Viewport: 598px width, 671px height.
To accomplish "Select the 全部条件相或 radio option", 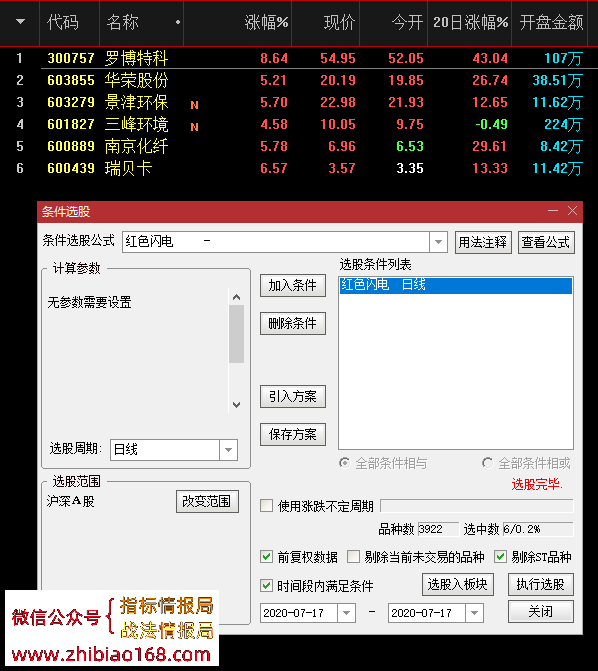I will [487, 463].
